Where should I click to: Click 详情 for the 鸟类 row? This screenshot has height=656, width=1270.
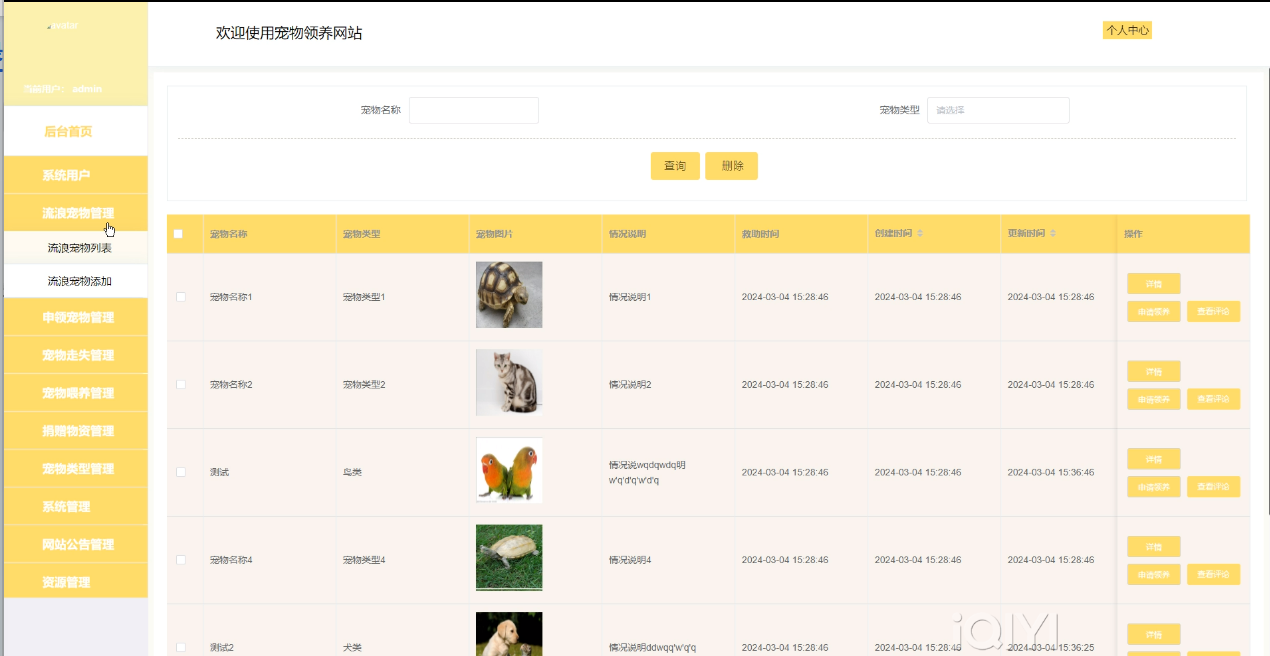coord(1154,459)
